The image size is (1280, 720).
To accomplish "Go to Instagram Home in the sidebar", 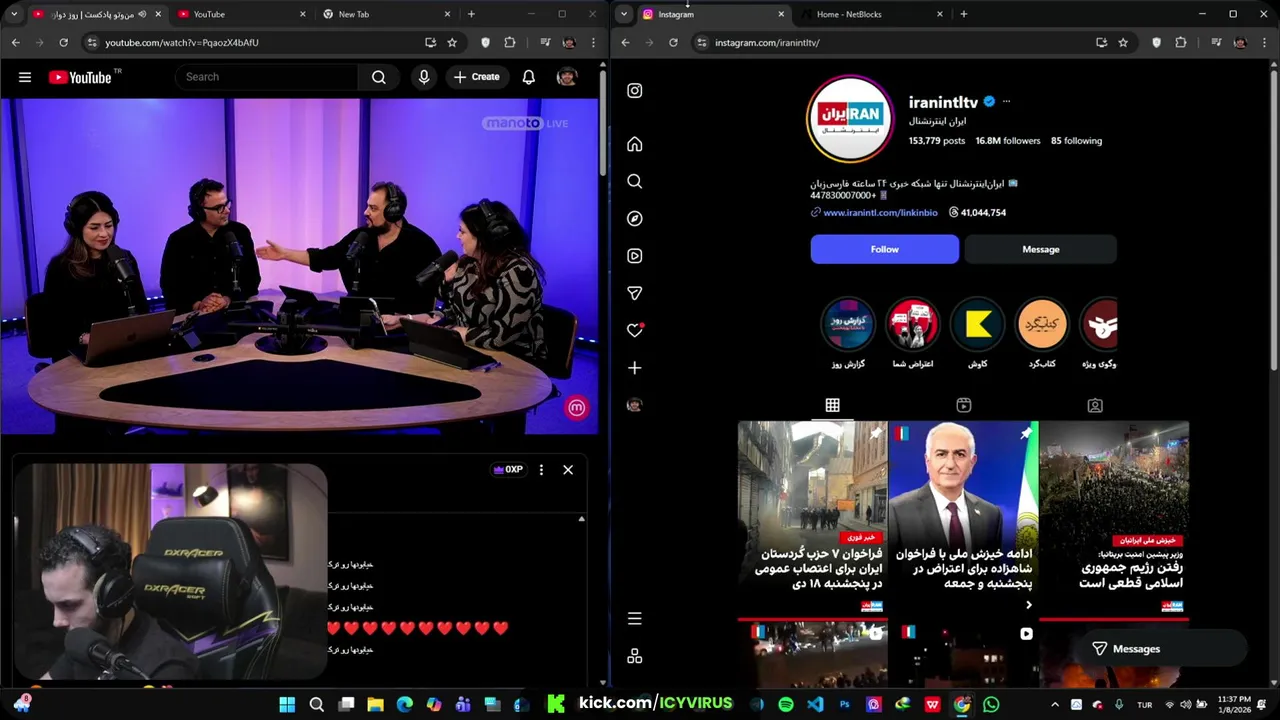I will pyautogui.click(x=634, y=145).
